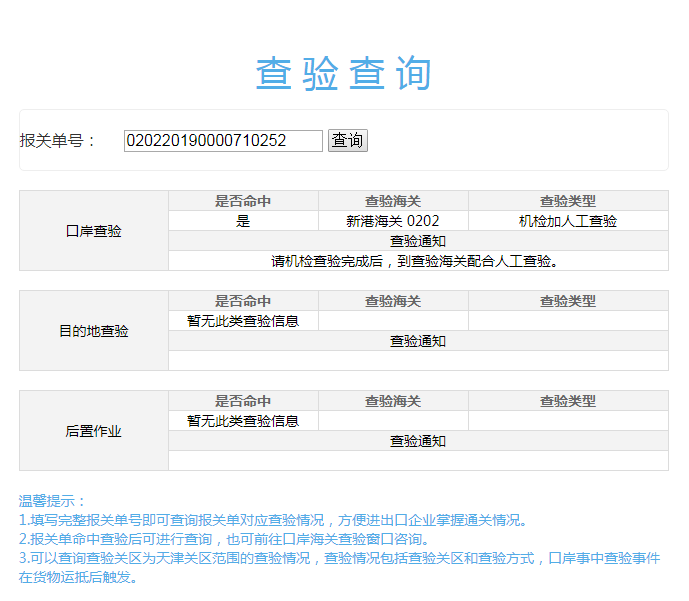Viewport: 689px width, 601px height.
Task: Click 是否命中 header in 口岸查验 table
Action: click(x=243, y=201)
